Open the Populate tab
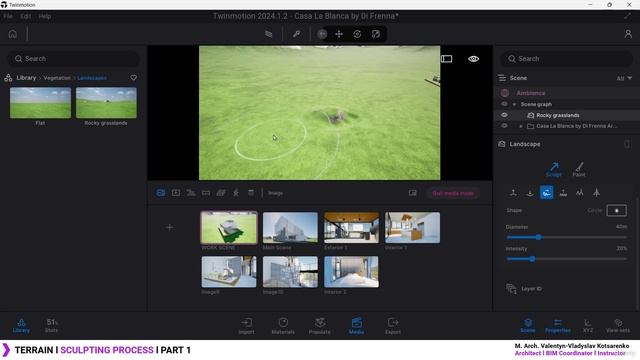 [x=320, y=326]
